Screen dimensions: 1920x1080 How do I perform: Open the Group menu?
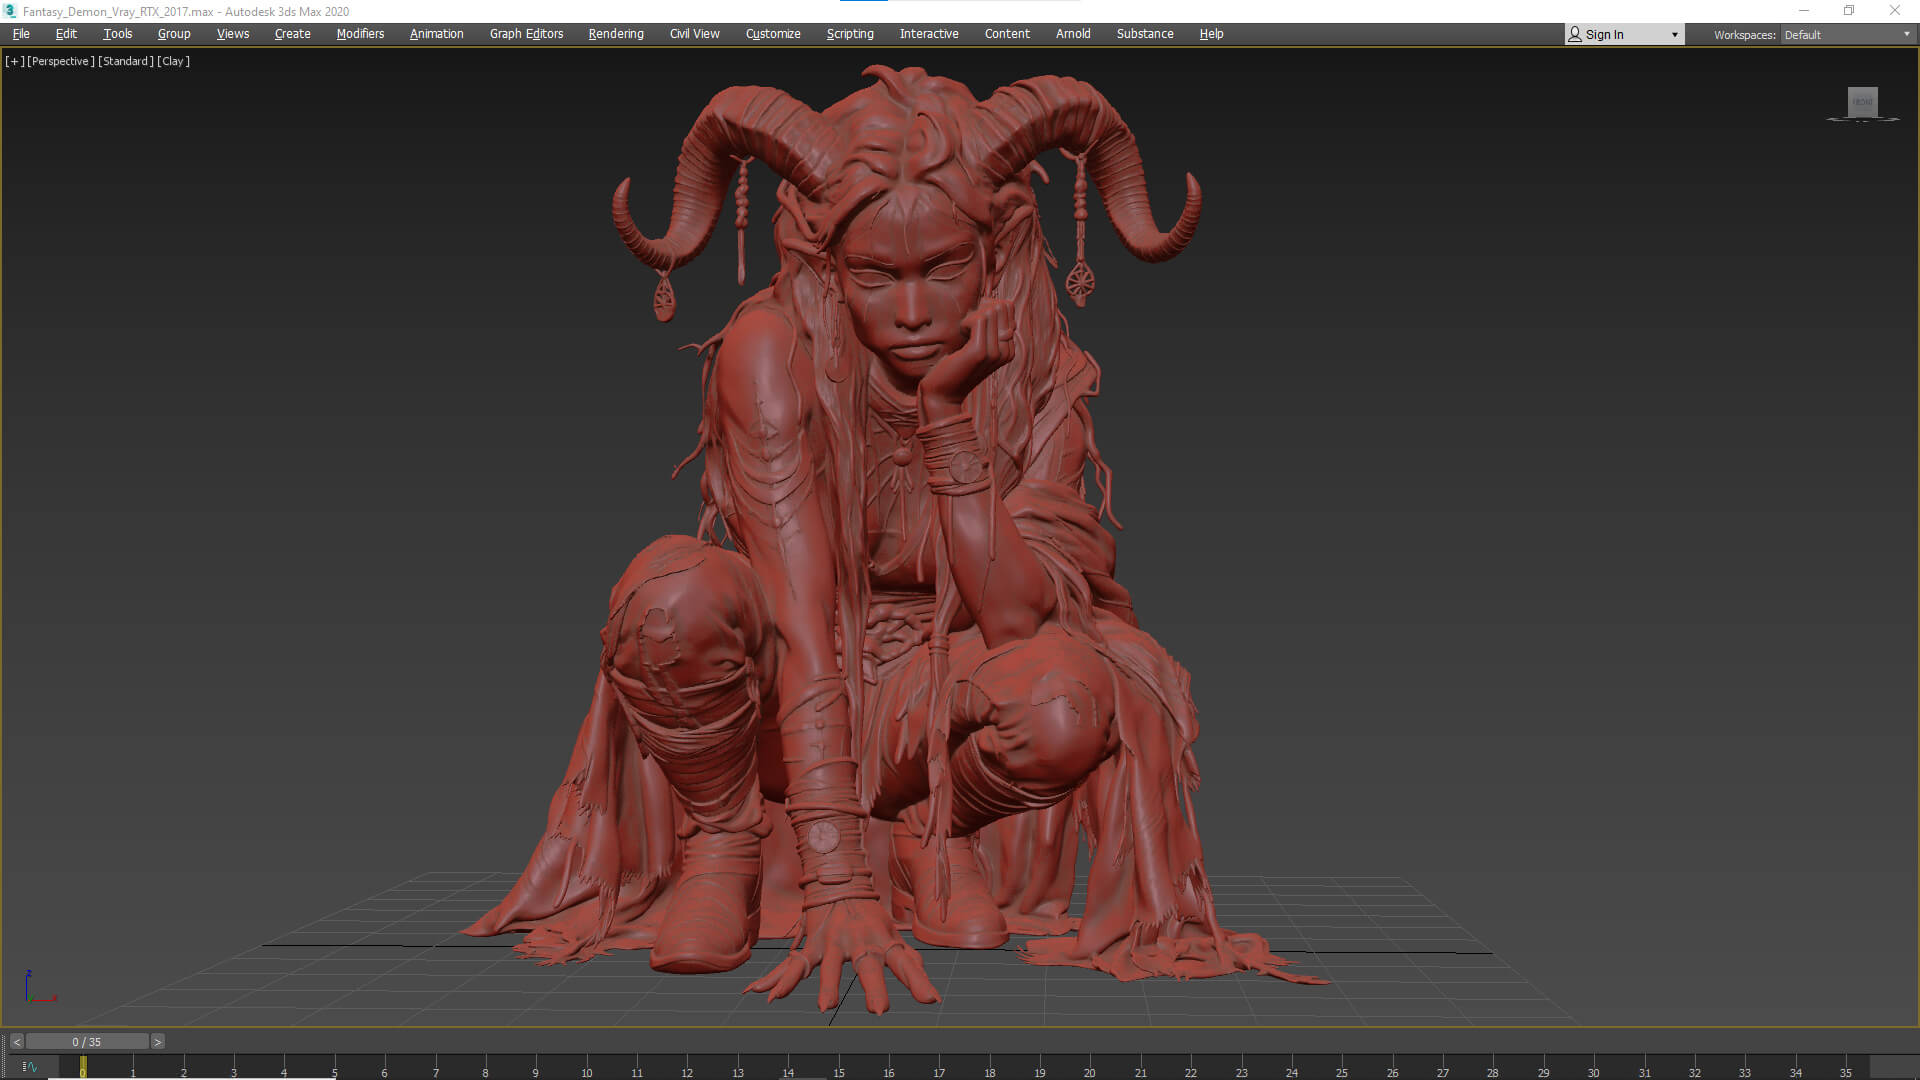tap(174, 34)
